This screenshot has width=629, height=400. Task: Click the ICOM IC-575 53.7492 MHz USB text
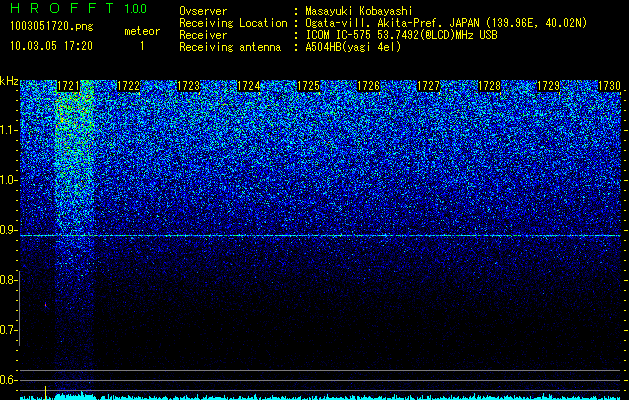click(401, 35)
